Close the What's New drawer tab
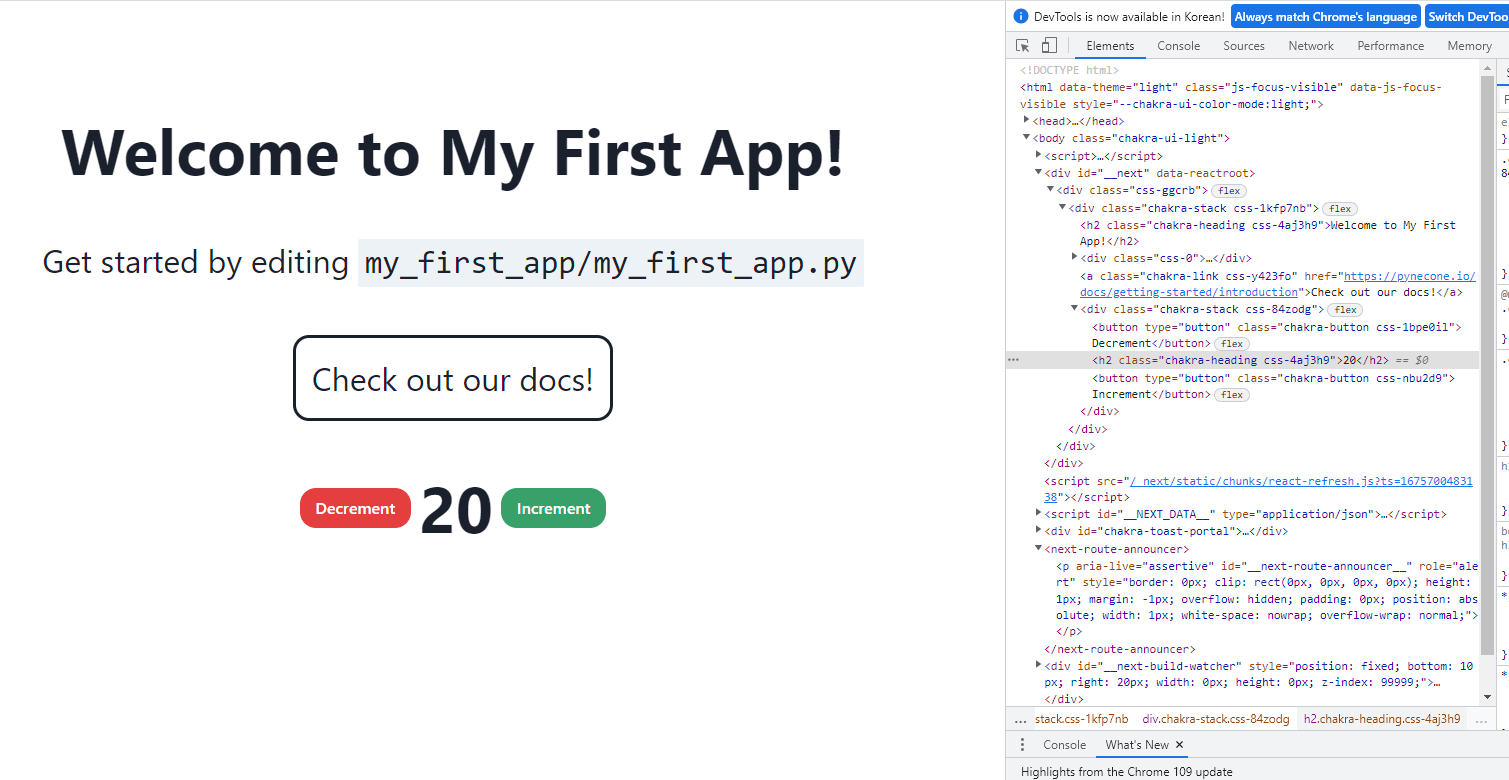 click(x=1179, y=745)
